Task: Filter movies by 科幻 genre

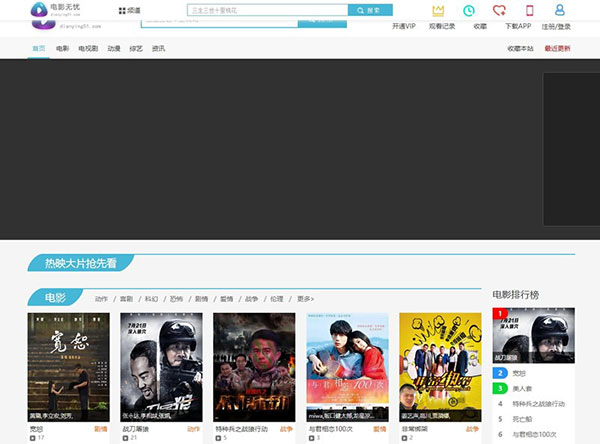Action: 151,299
